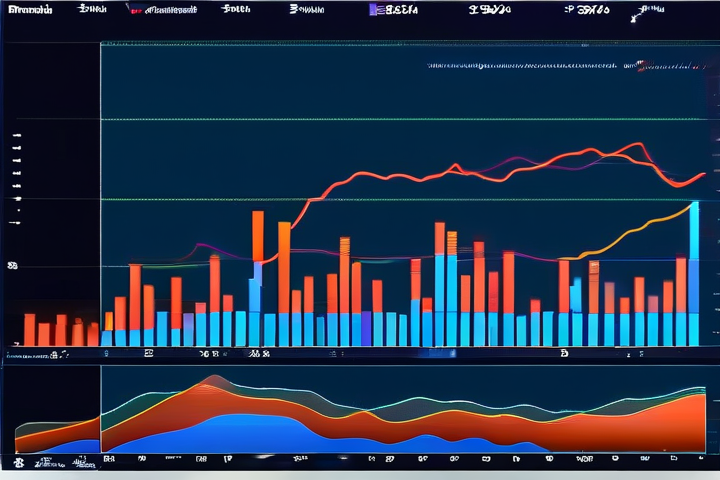The height and width of the screenshot is (480, 720).
Task: Select the tall light-blue bar at far right
Action: pyautogui.click(x=693, y=270)
